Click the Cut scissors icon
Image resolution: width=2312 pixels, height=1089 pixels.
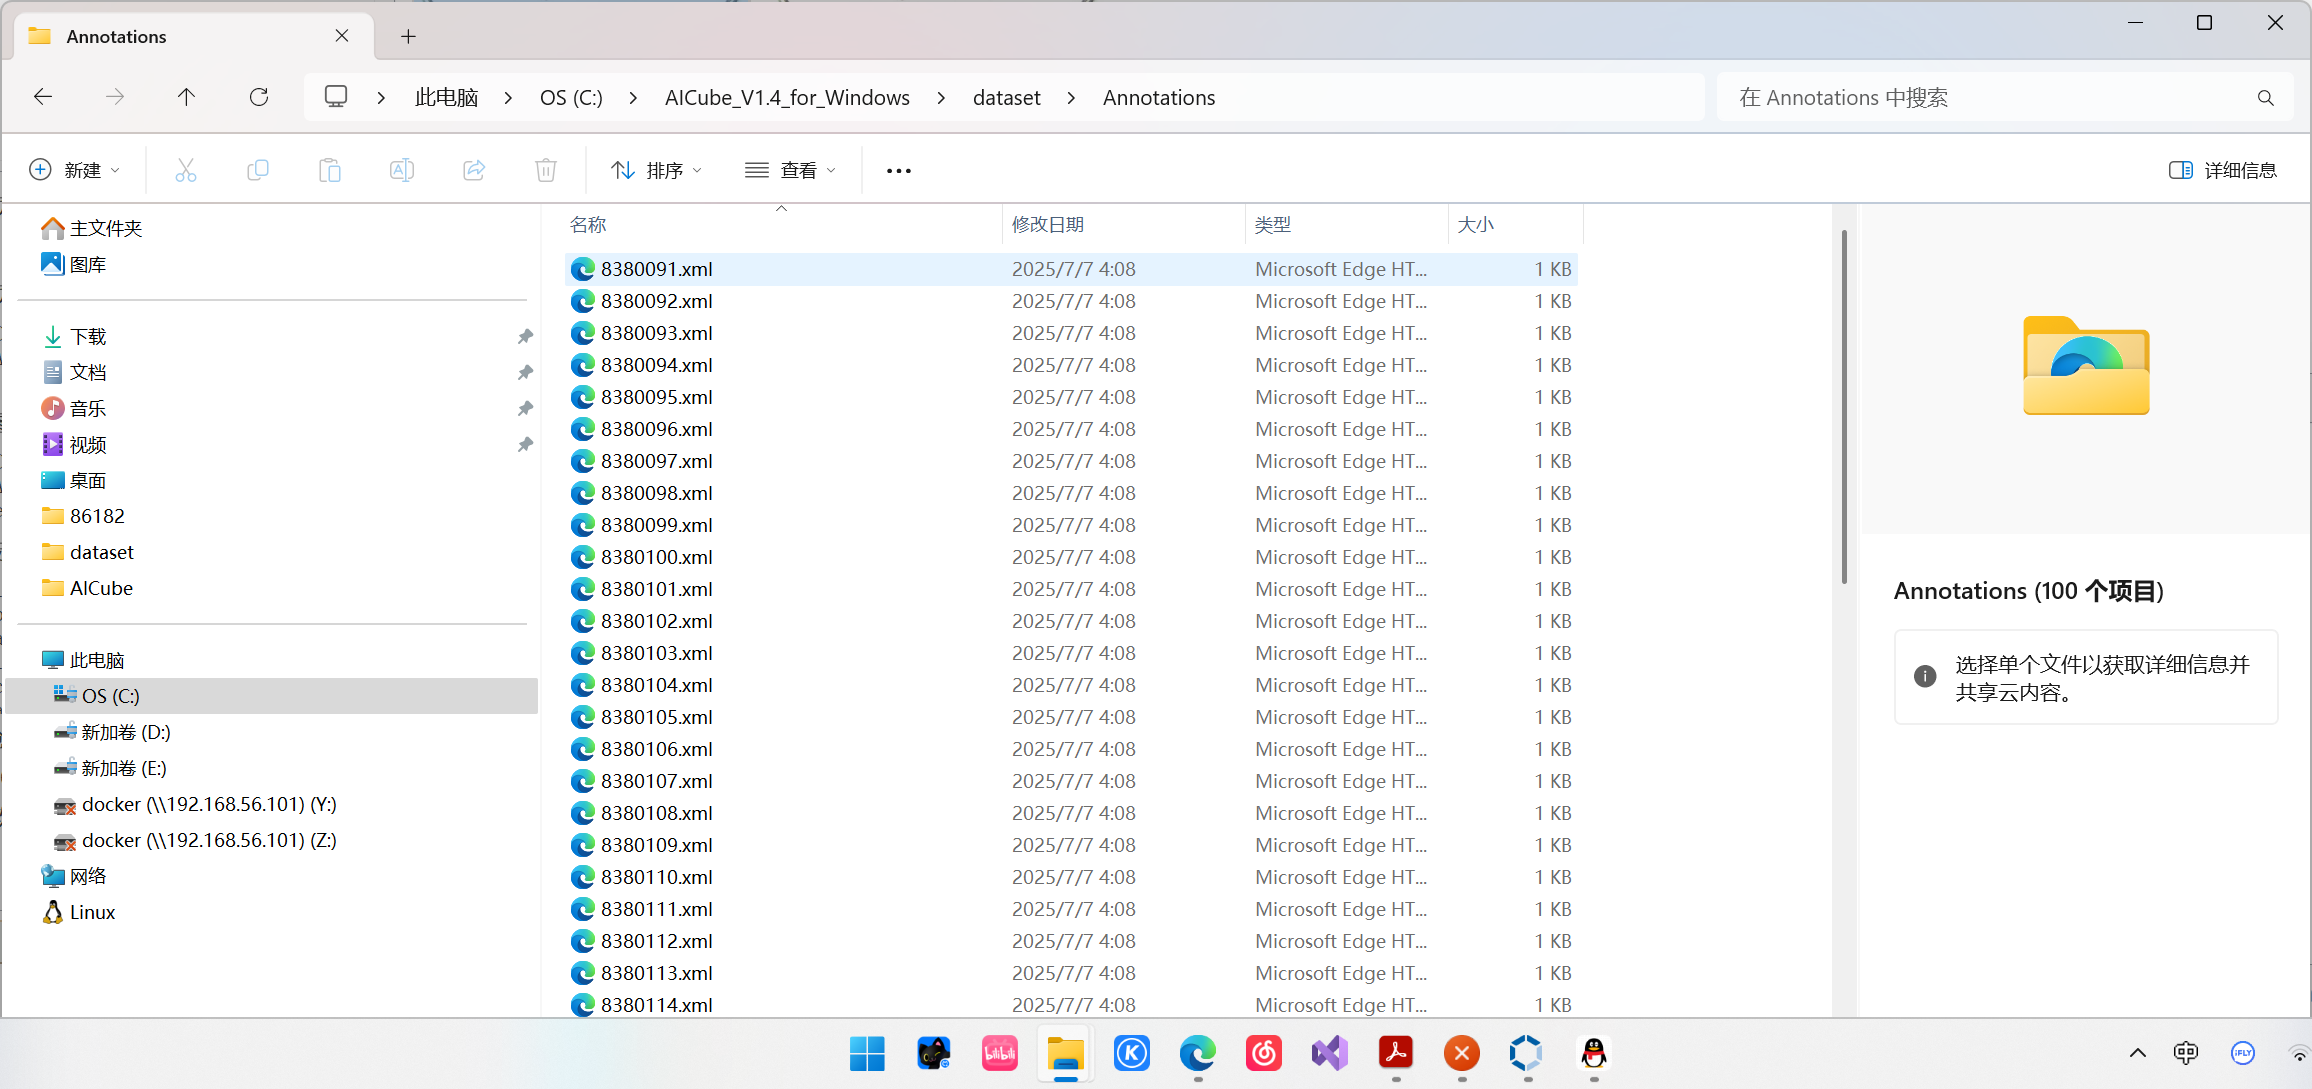click(x=186, y=170)
